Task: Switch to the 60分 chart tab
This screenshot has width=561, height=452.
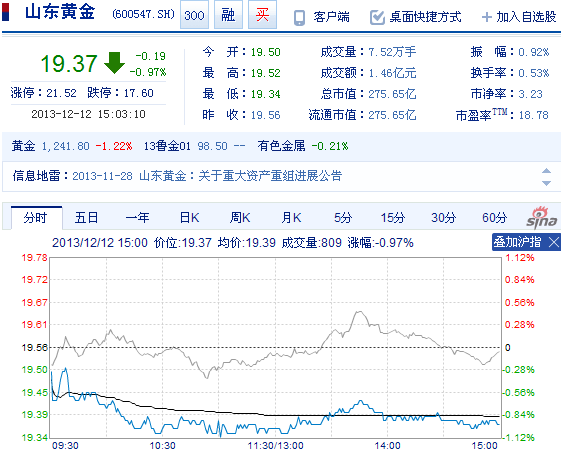Action: tap(494, 218)
